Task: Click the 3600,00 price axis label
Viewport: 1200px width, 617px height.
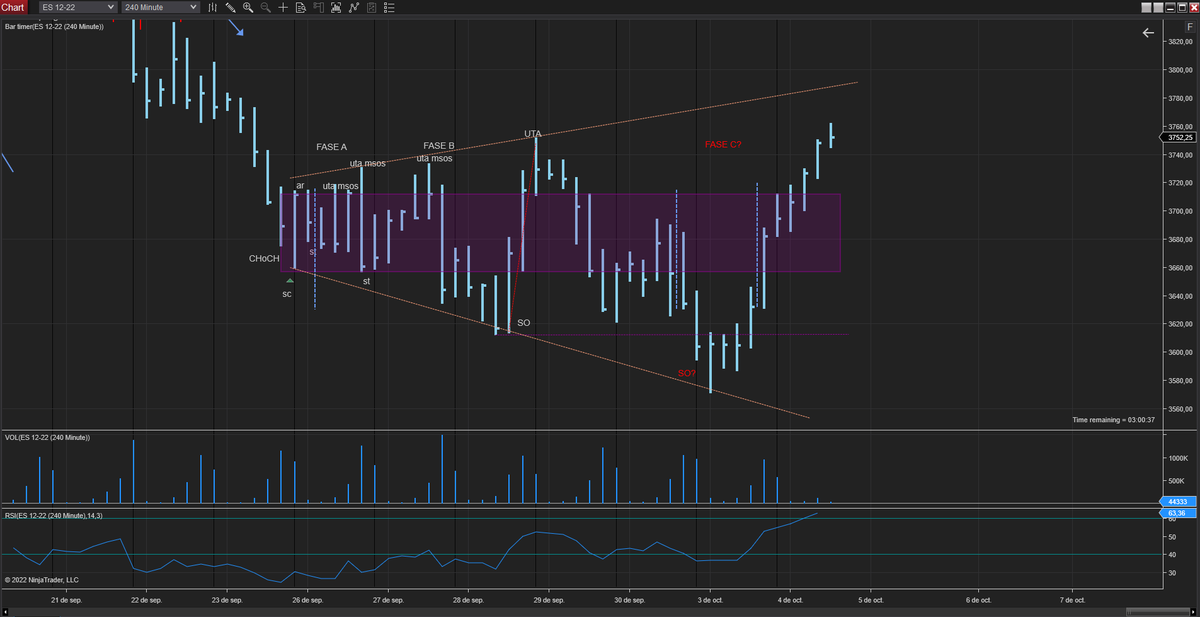Action: point(1181,353)
